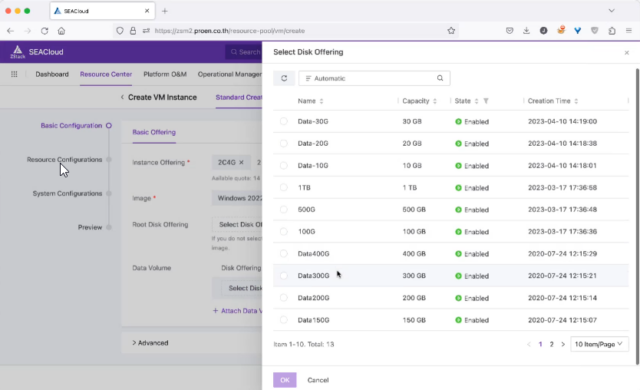Image resolution: width=640 pixels, height=390 pixels.
Task: Select the System Configurations step
Action: 67,193
